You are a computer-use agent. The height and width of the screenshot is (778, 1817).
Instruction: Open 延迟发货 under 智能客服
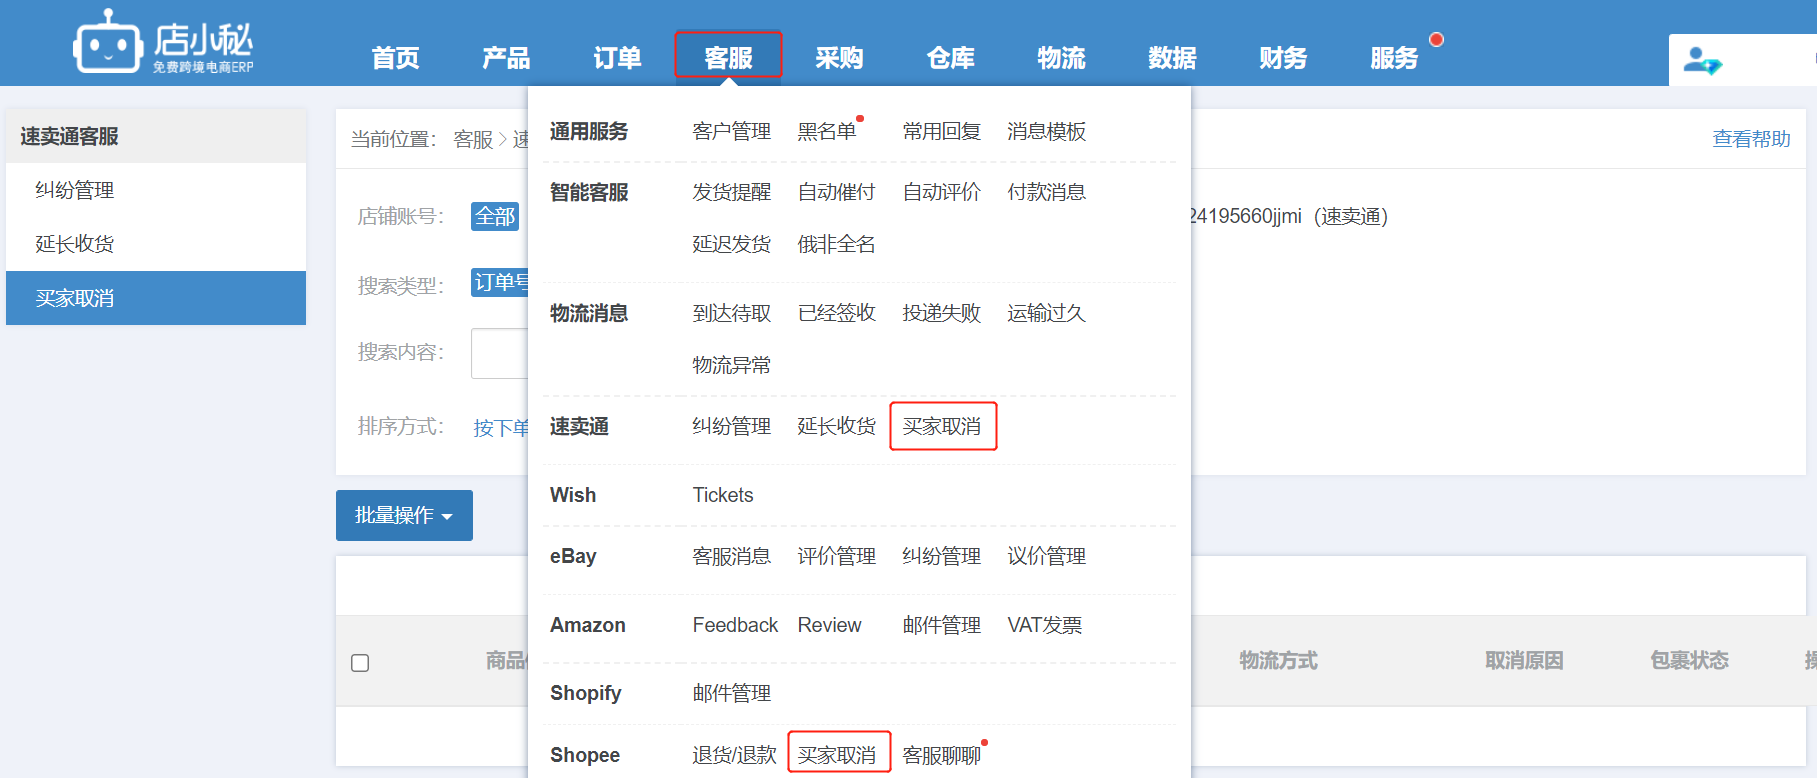[732, 244]
